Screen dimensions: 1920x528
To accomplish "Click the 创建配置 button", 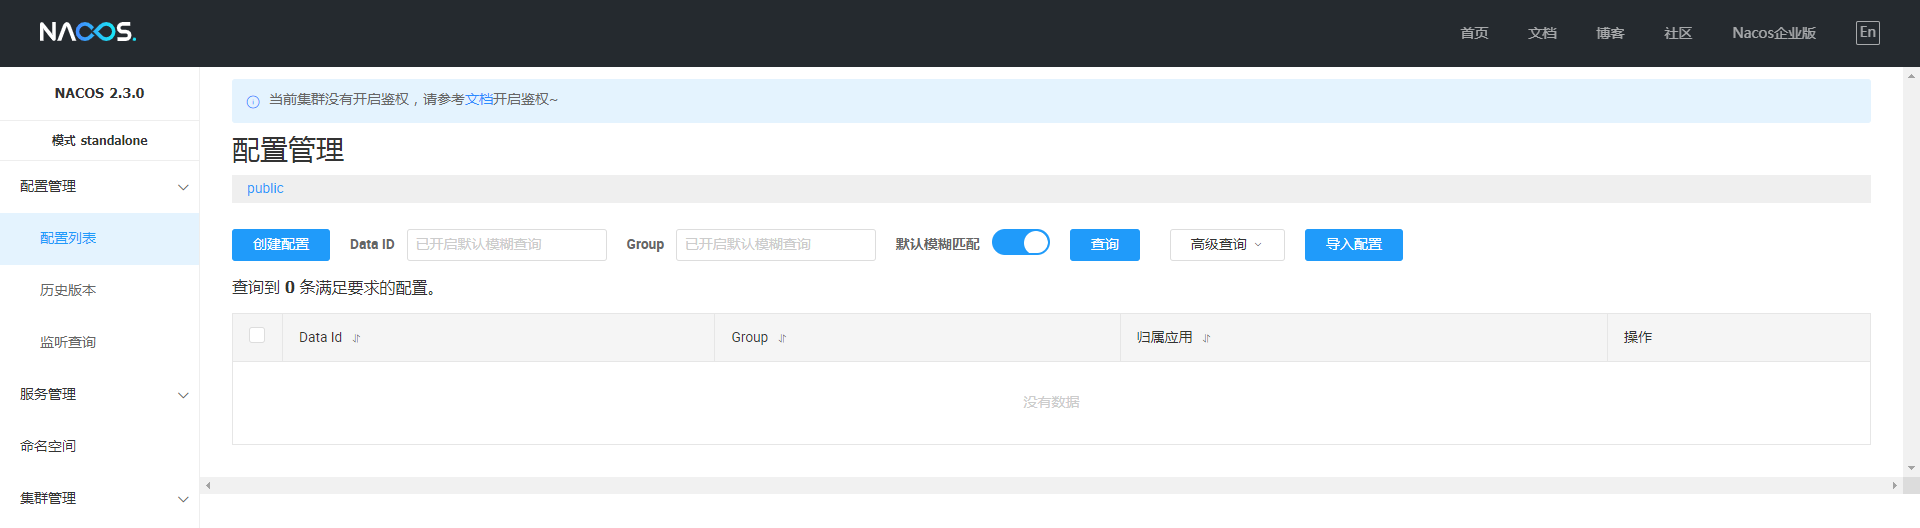I will tap(281, 245).
